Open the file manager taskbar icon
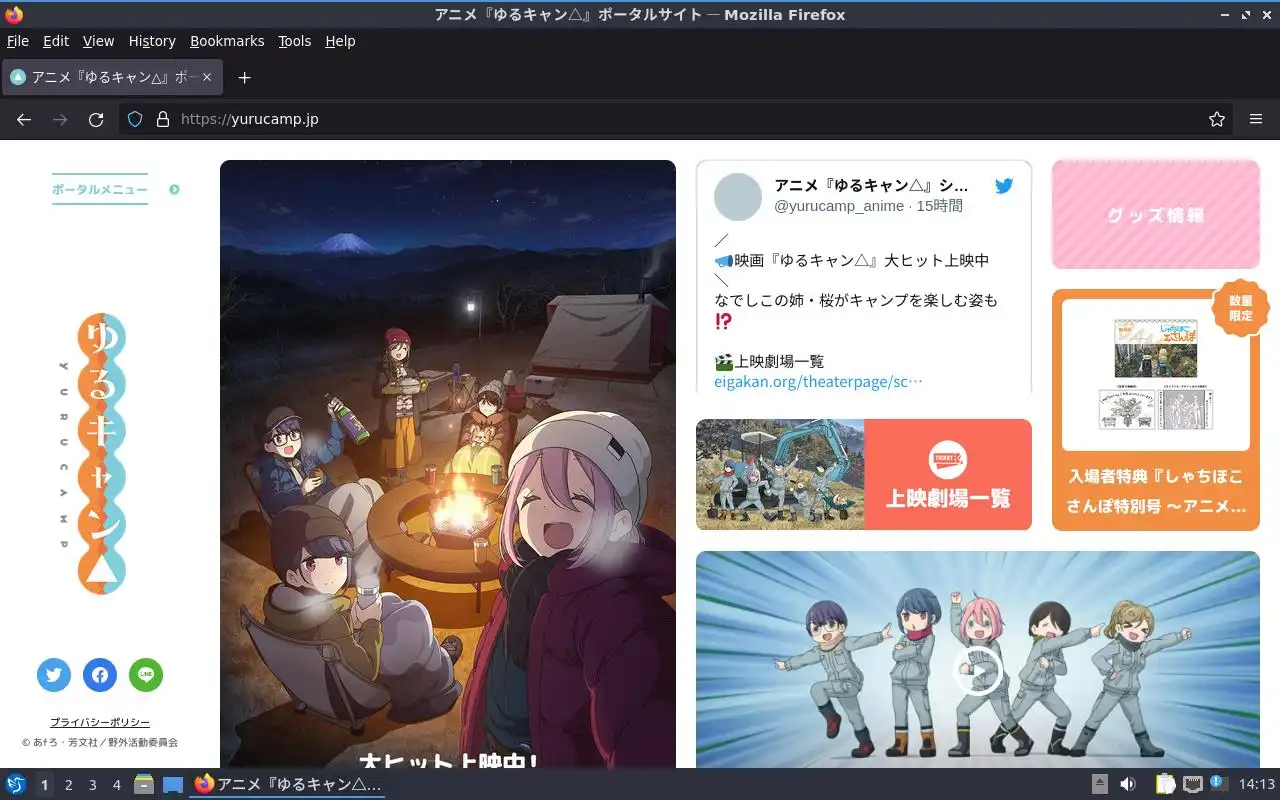 coord(144,784)
